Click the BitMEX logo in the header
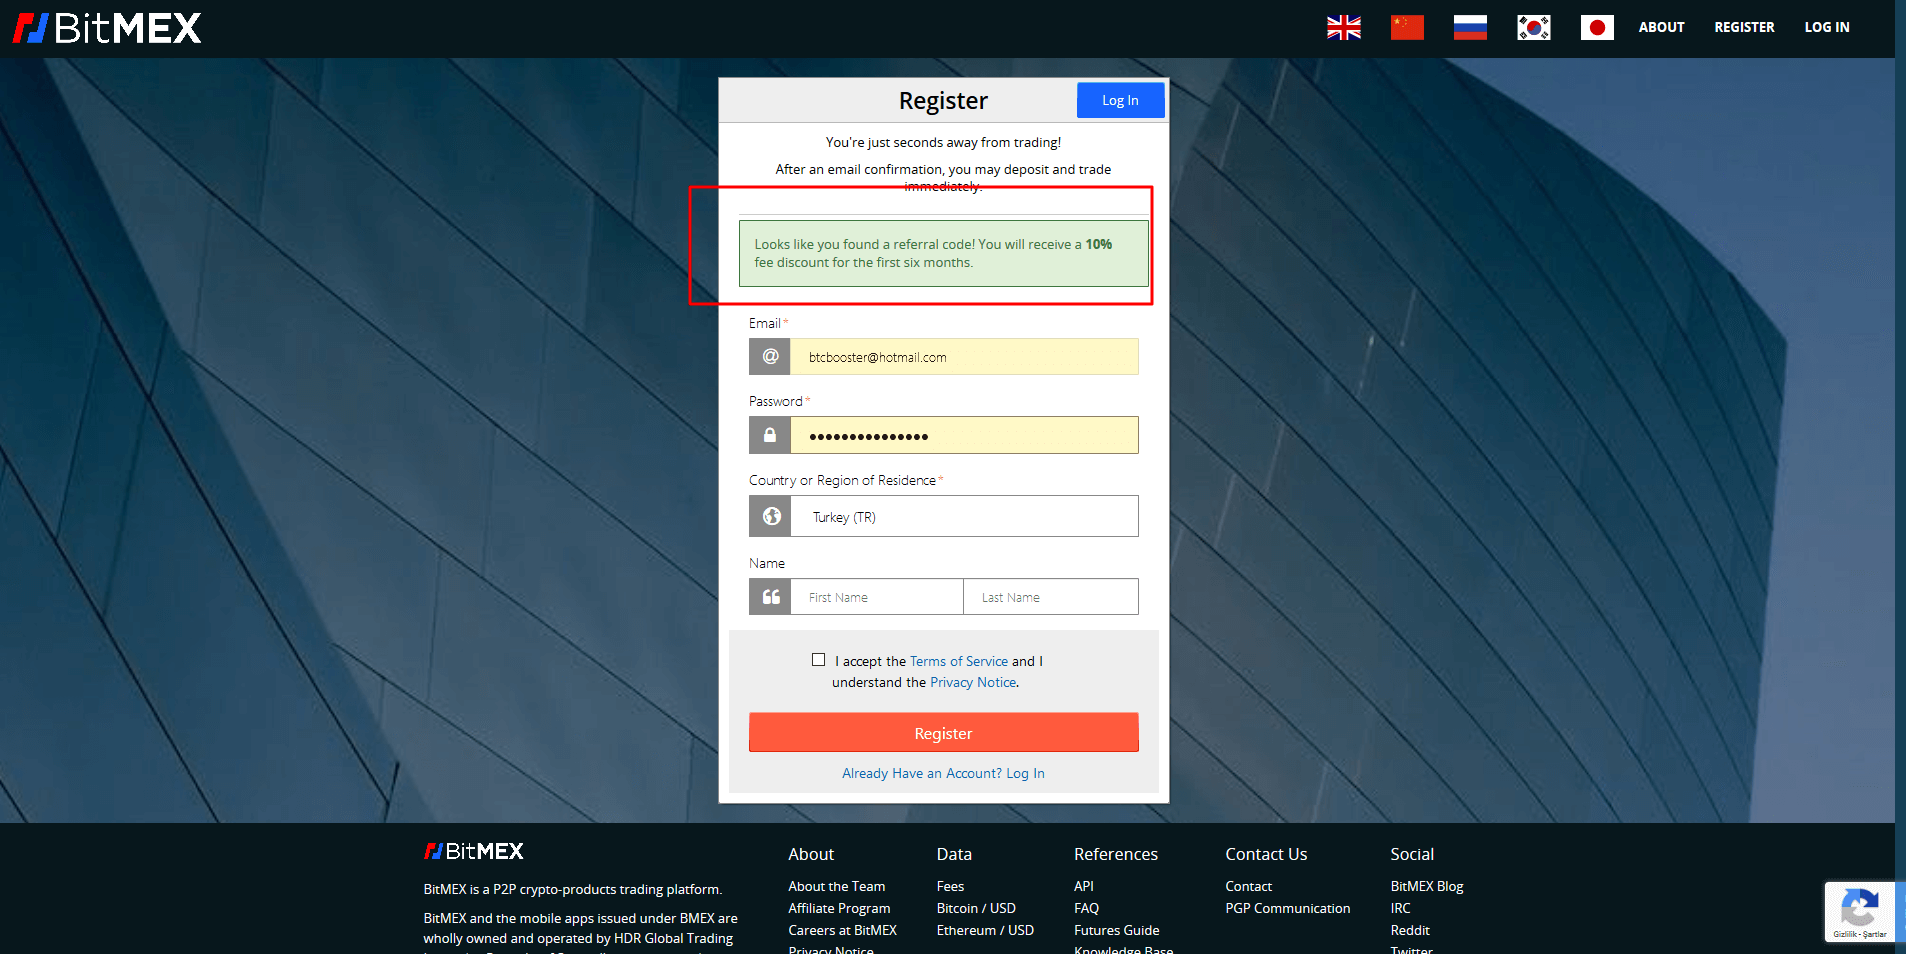This screenshot has width=1906, height=954. [107, 28]
